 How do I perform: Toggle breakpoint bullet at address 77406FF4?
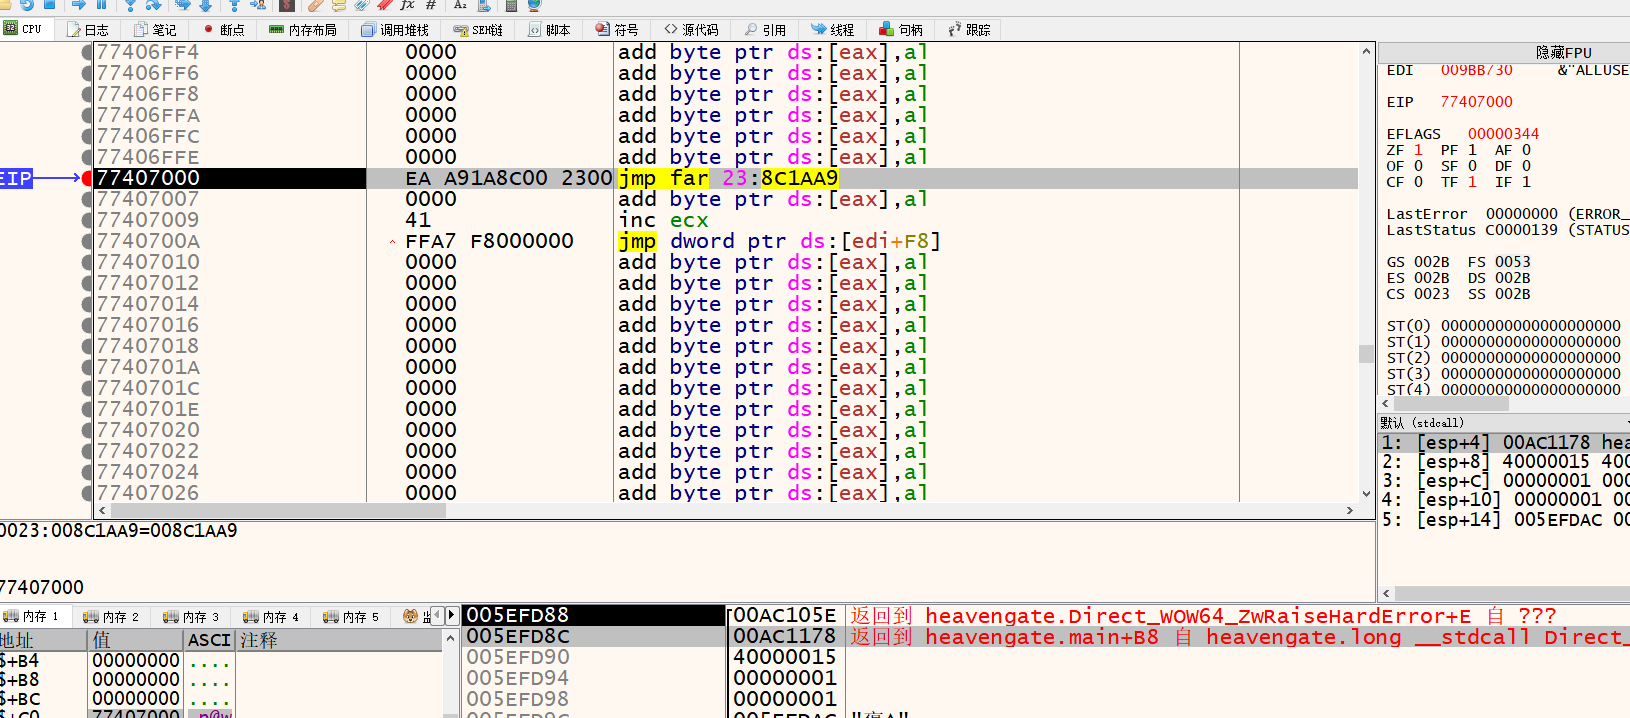pos(87,52)
